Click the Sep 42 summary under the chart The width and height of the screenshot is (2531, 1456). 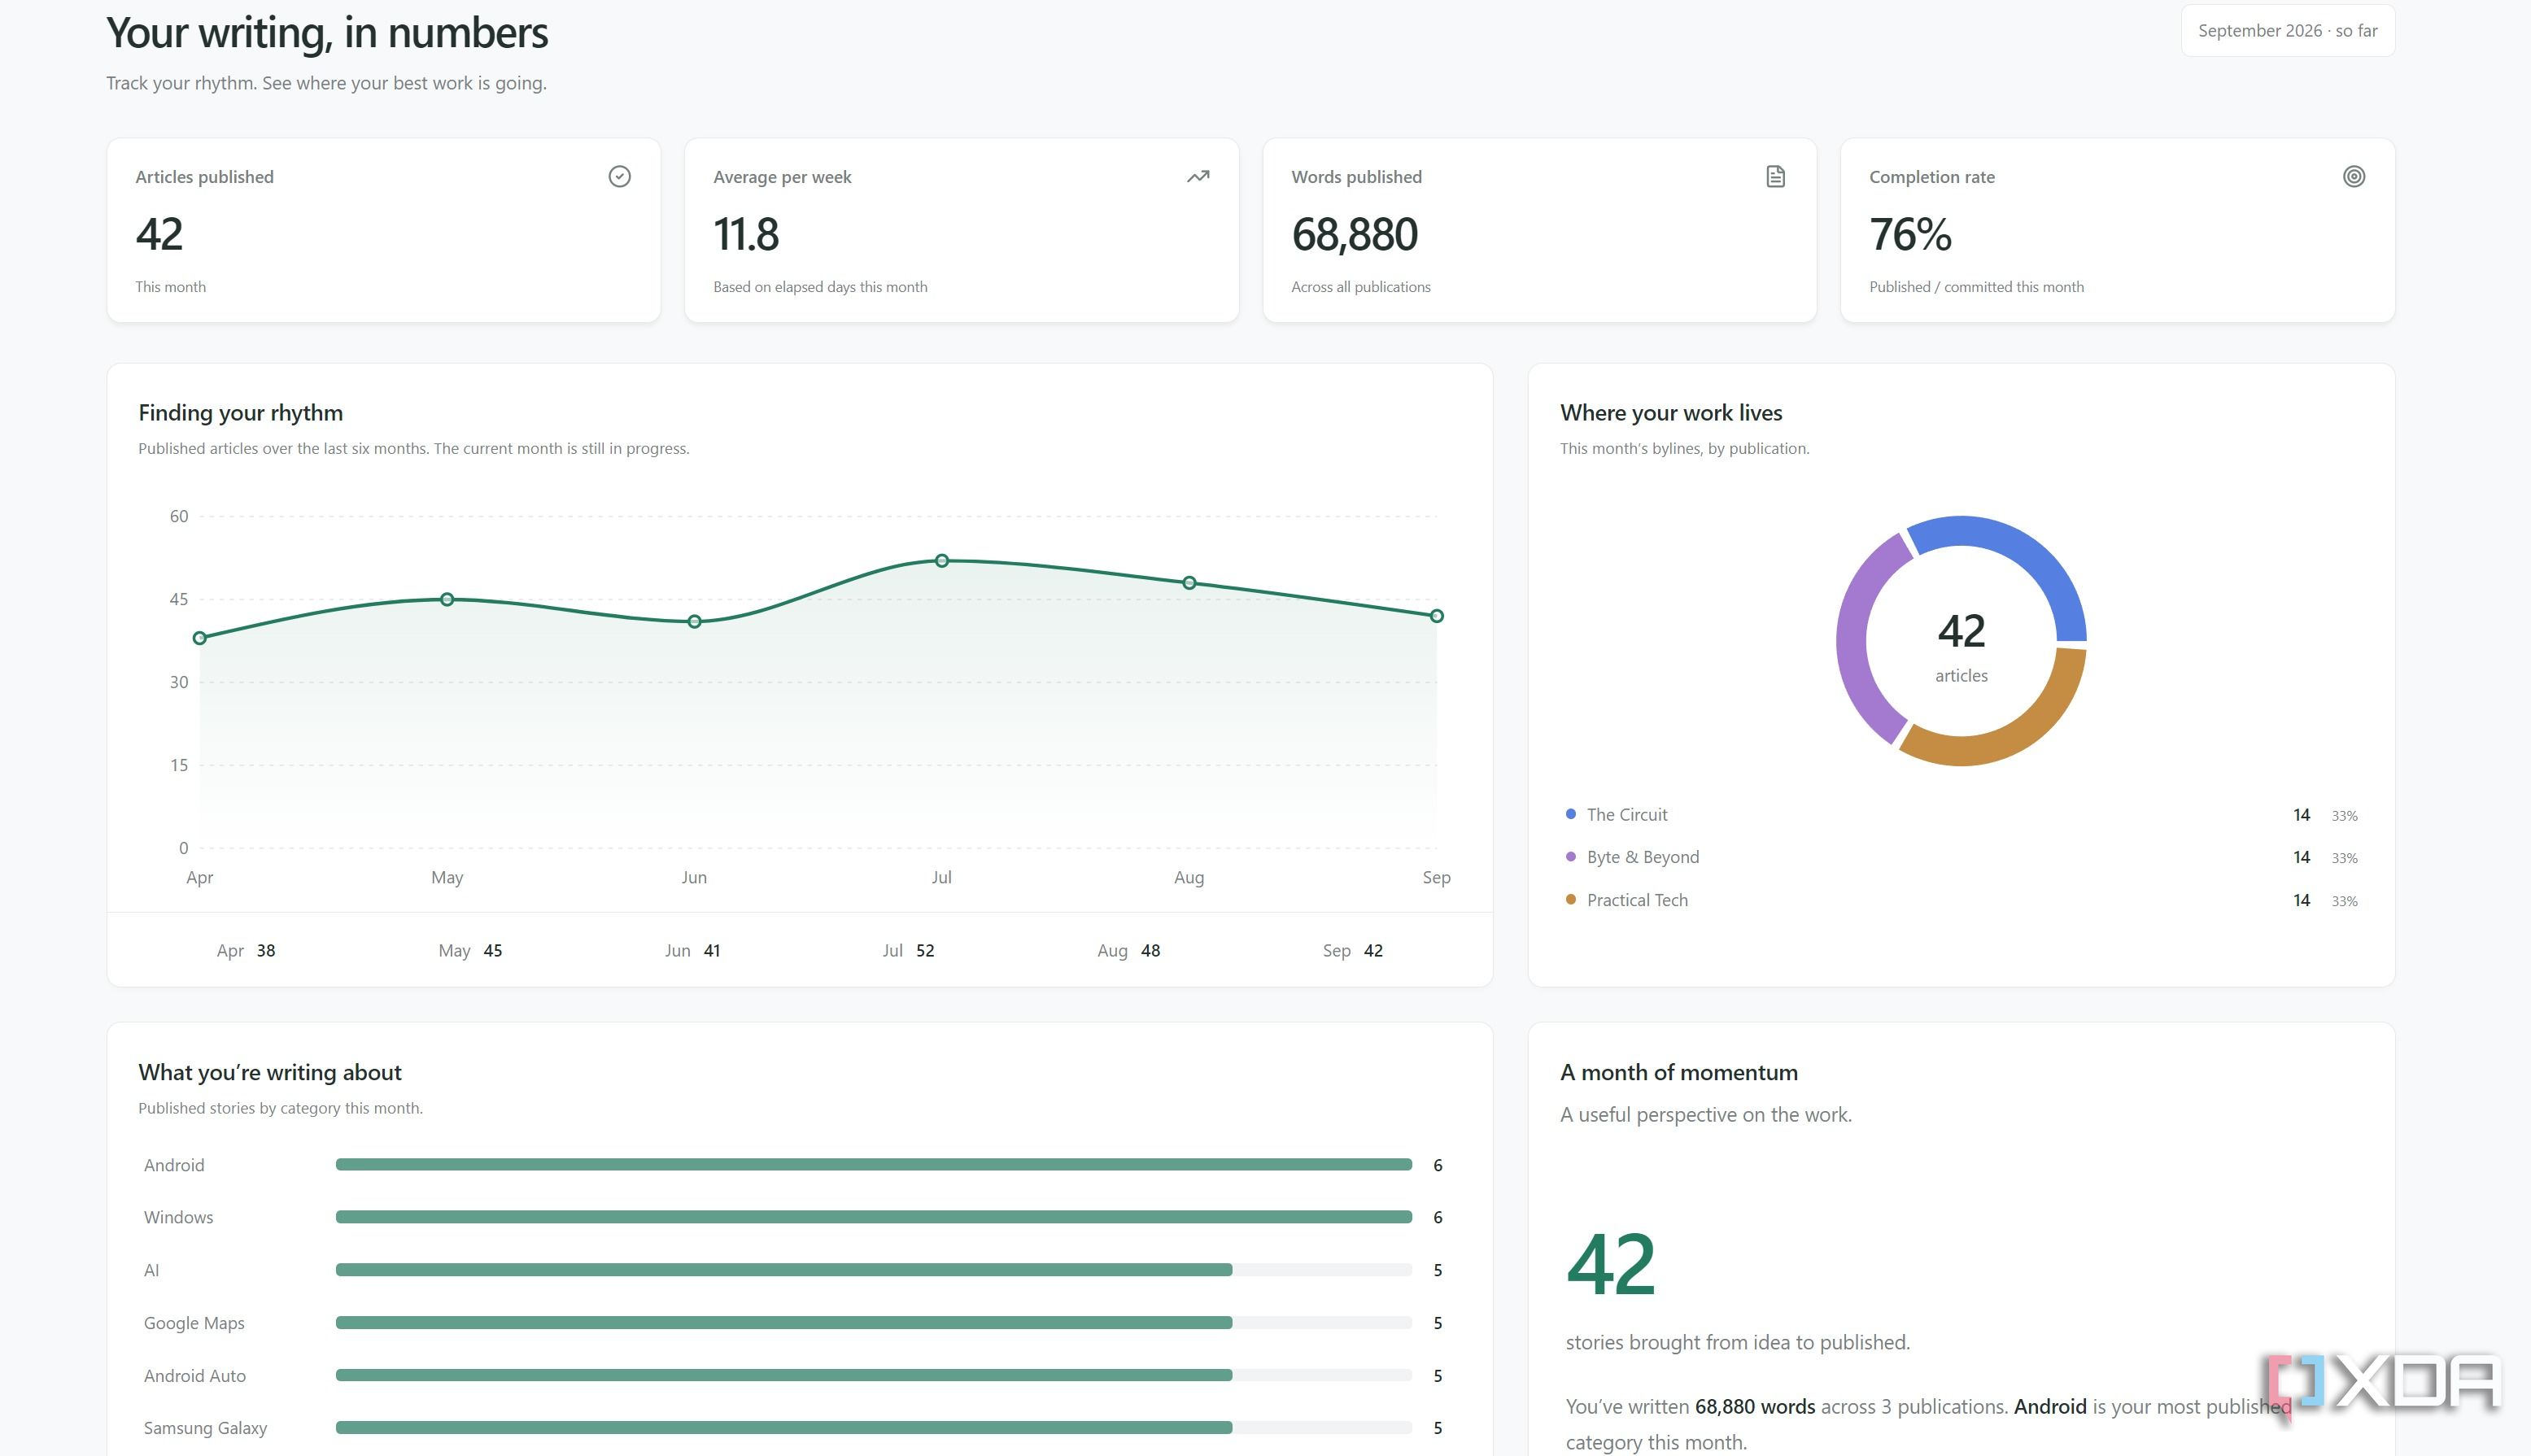pos(1353,951)
